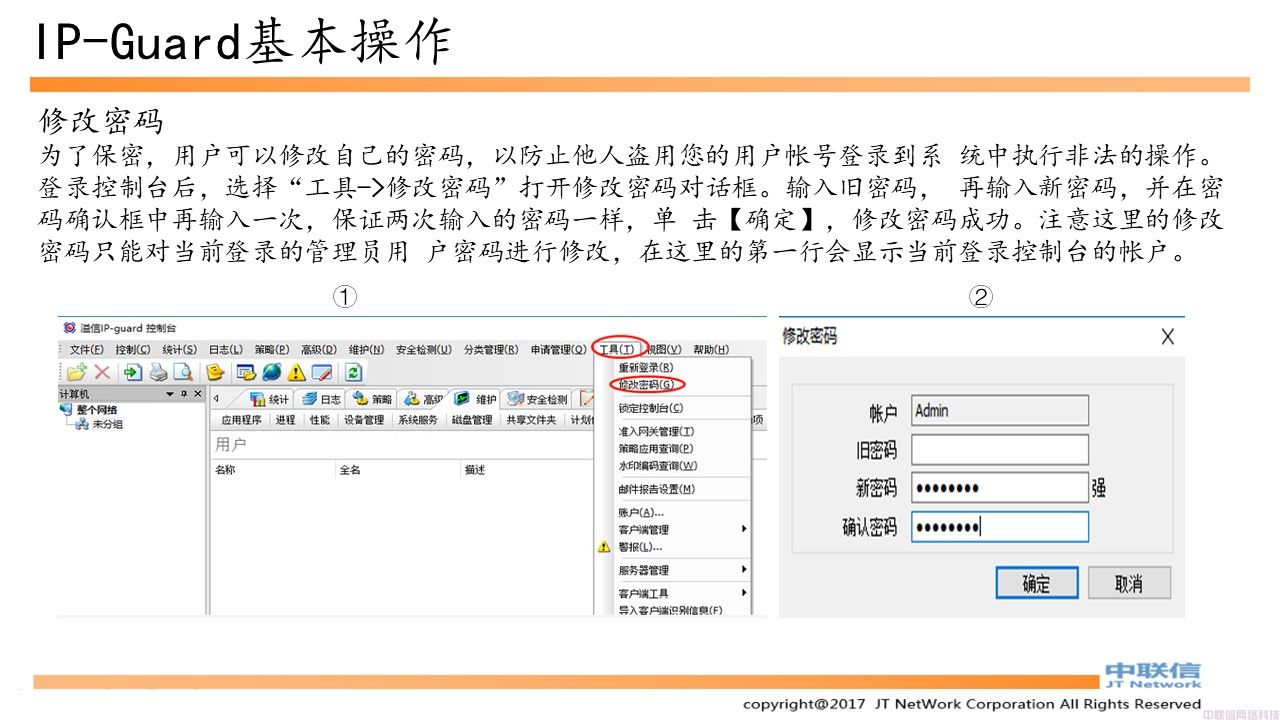Image resolution: width=1280 pixels, height=720 pixels.
Task: Select 未分组 in the computer tree
Action: tap(107, 424)
